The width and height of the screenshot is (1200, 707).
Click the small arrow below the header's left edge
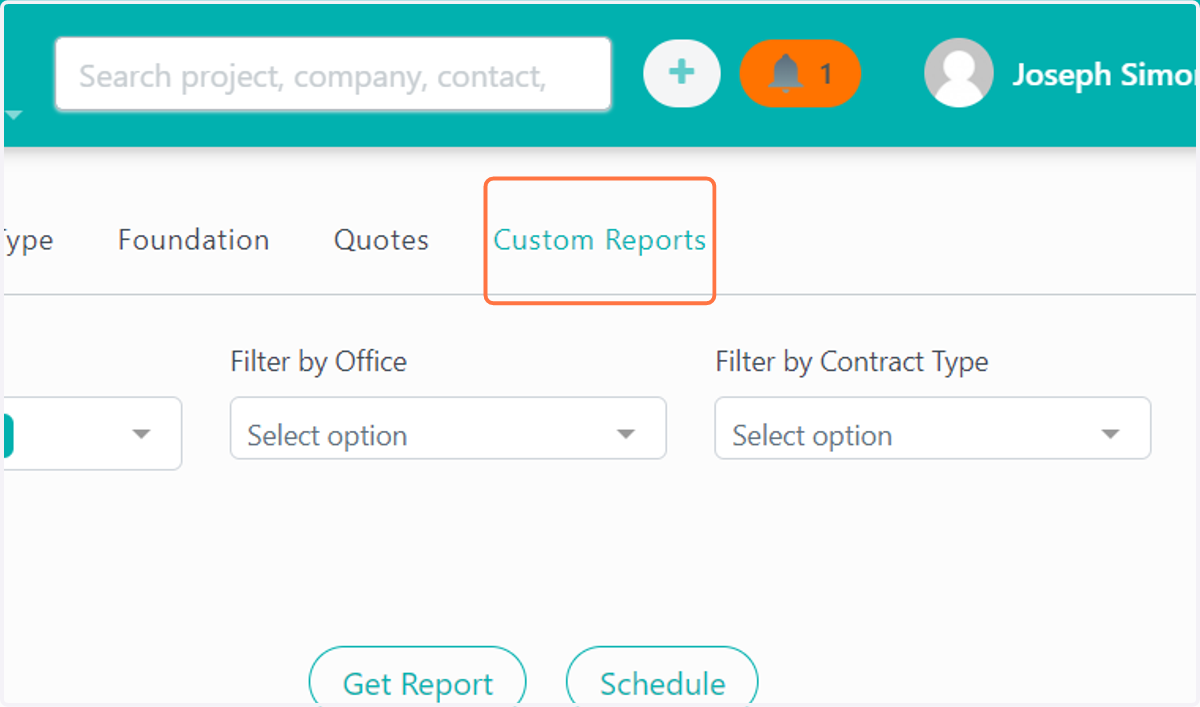13,115
